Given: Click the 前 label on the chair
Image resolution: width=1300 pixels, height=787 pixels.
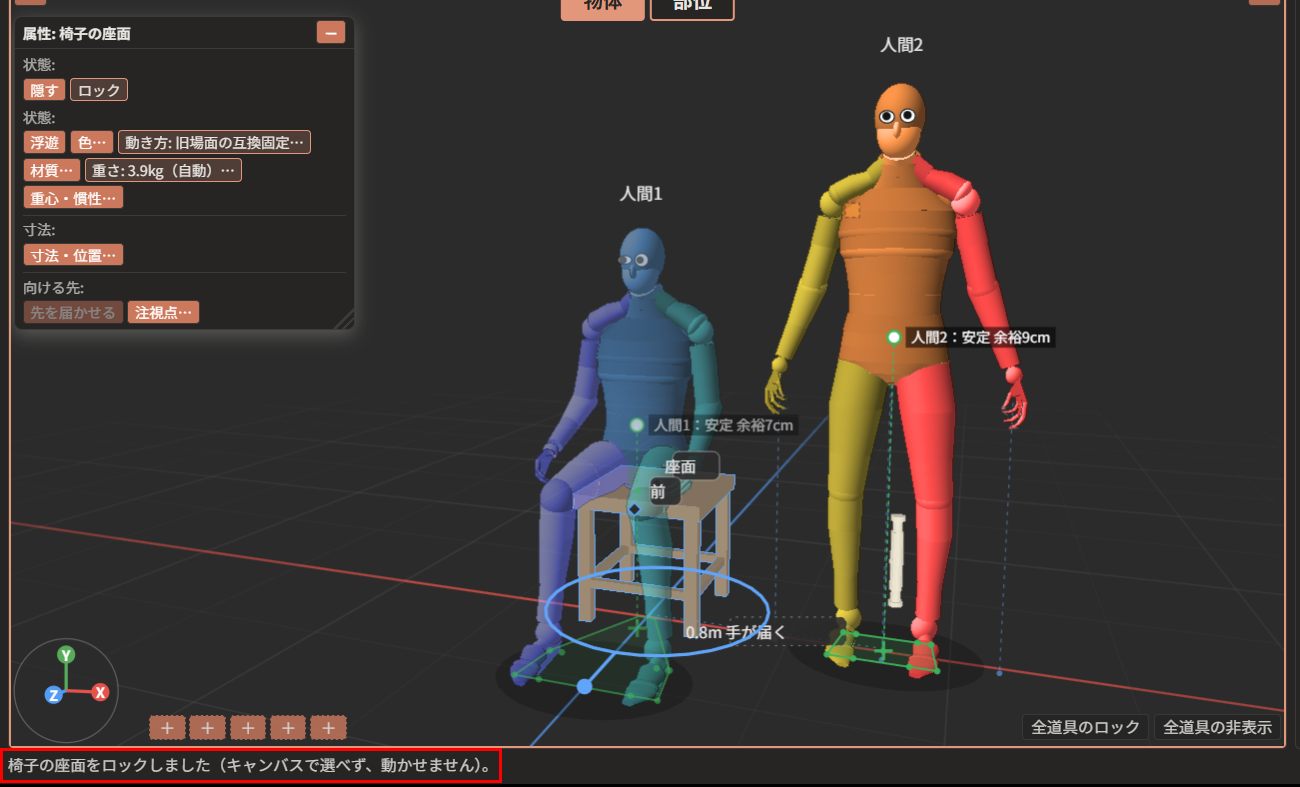Looking at the screenshot, I should [x=658, y=492].
